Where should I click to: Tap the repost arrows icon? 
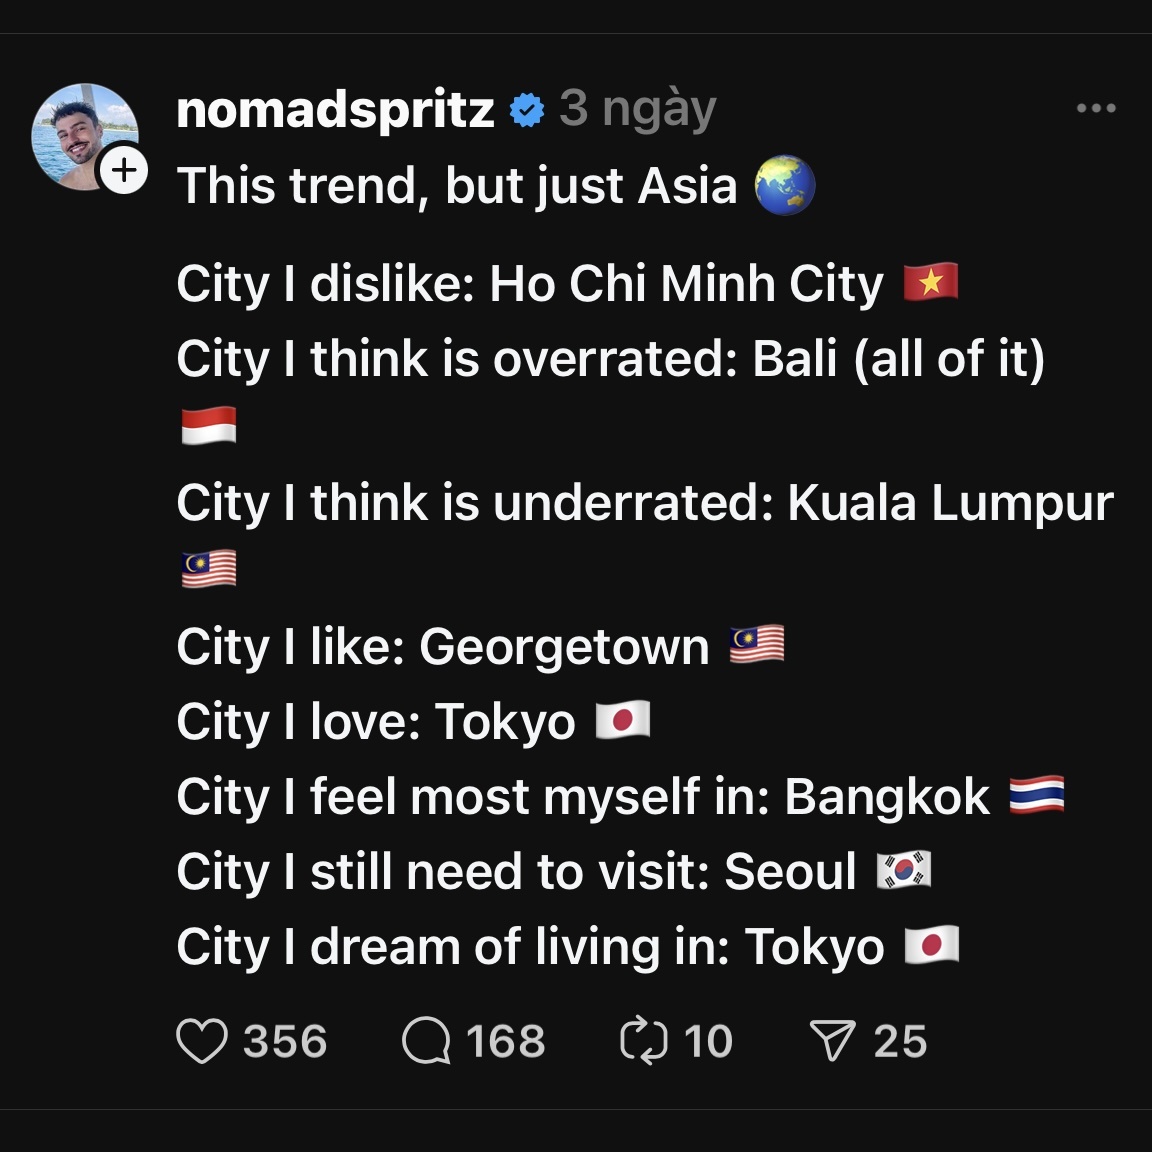point(643,1041)
